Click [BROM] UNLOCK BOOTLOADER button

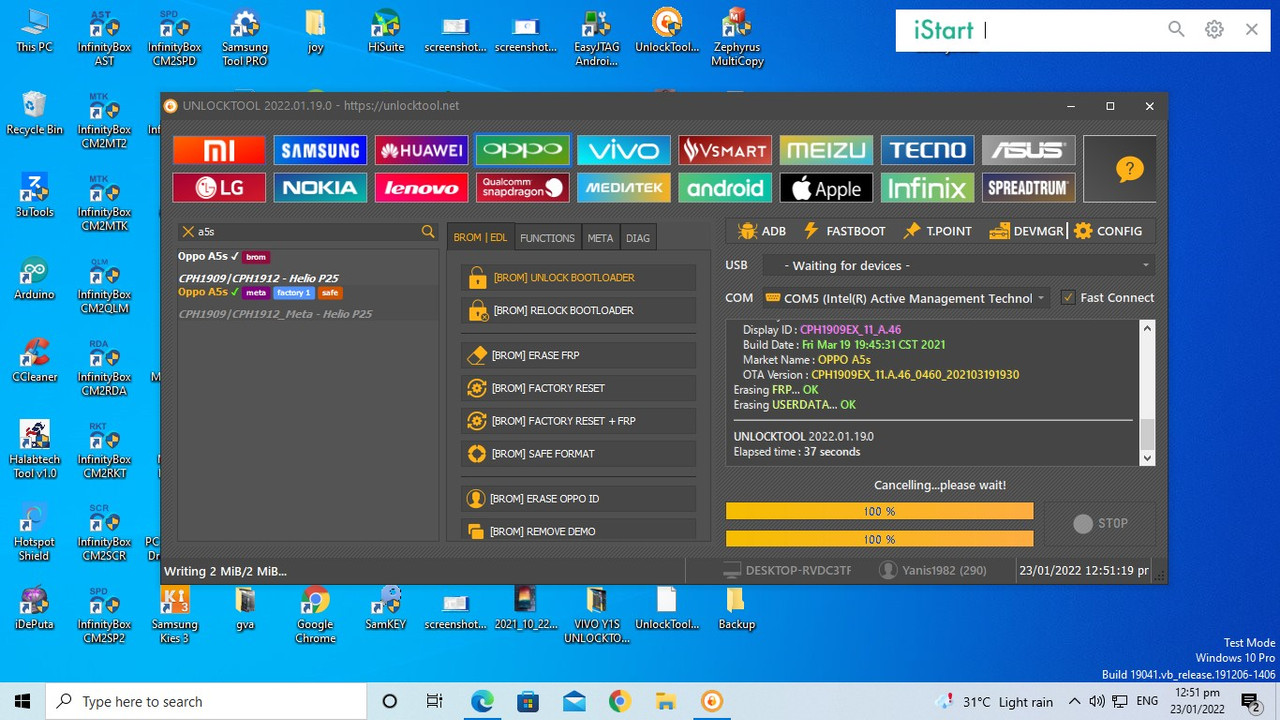pos(579,278)
